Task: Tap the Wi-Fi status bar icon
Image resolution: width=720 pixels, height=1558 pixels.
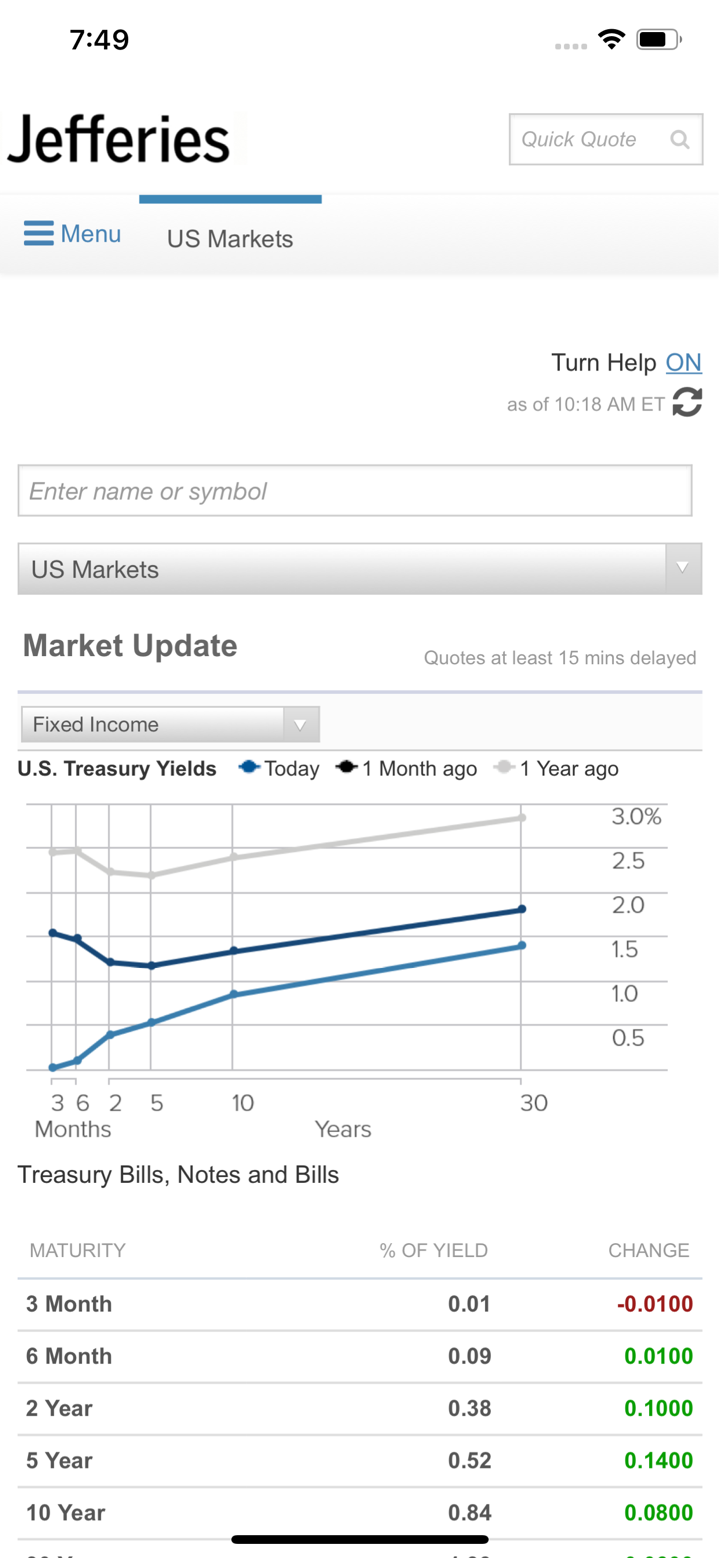Action: (x=610, y=40)
